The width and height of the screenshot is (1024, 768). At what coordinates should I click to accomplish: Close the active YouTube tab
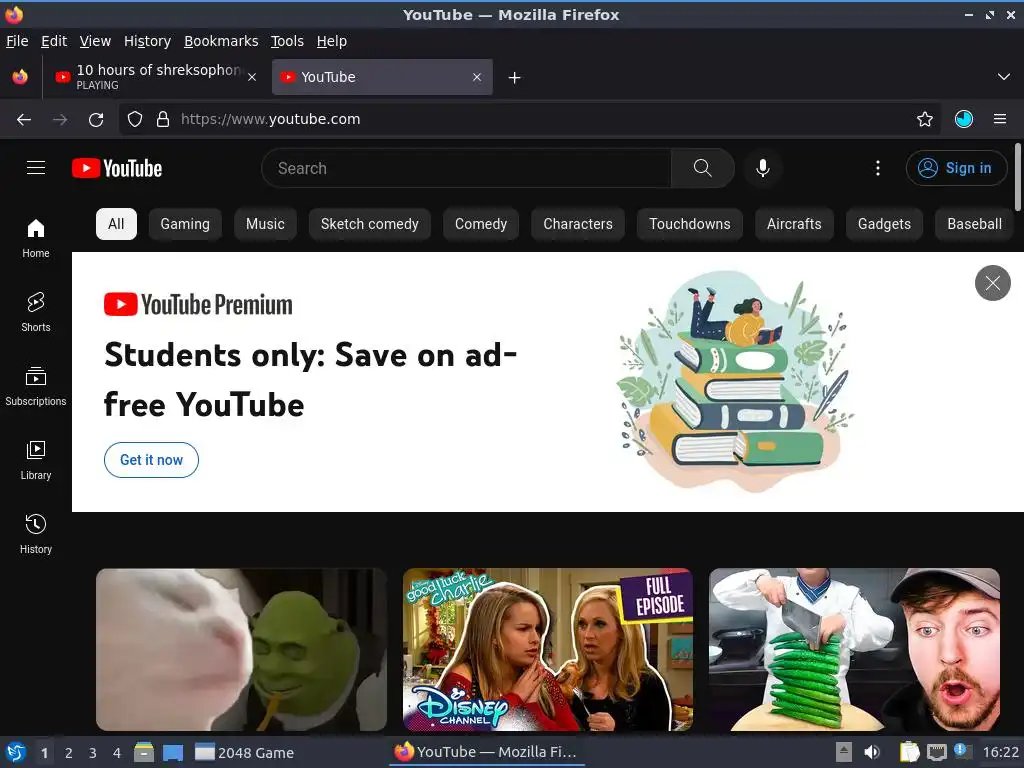[477, 77]
